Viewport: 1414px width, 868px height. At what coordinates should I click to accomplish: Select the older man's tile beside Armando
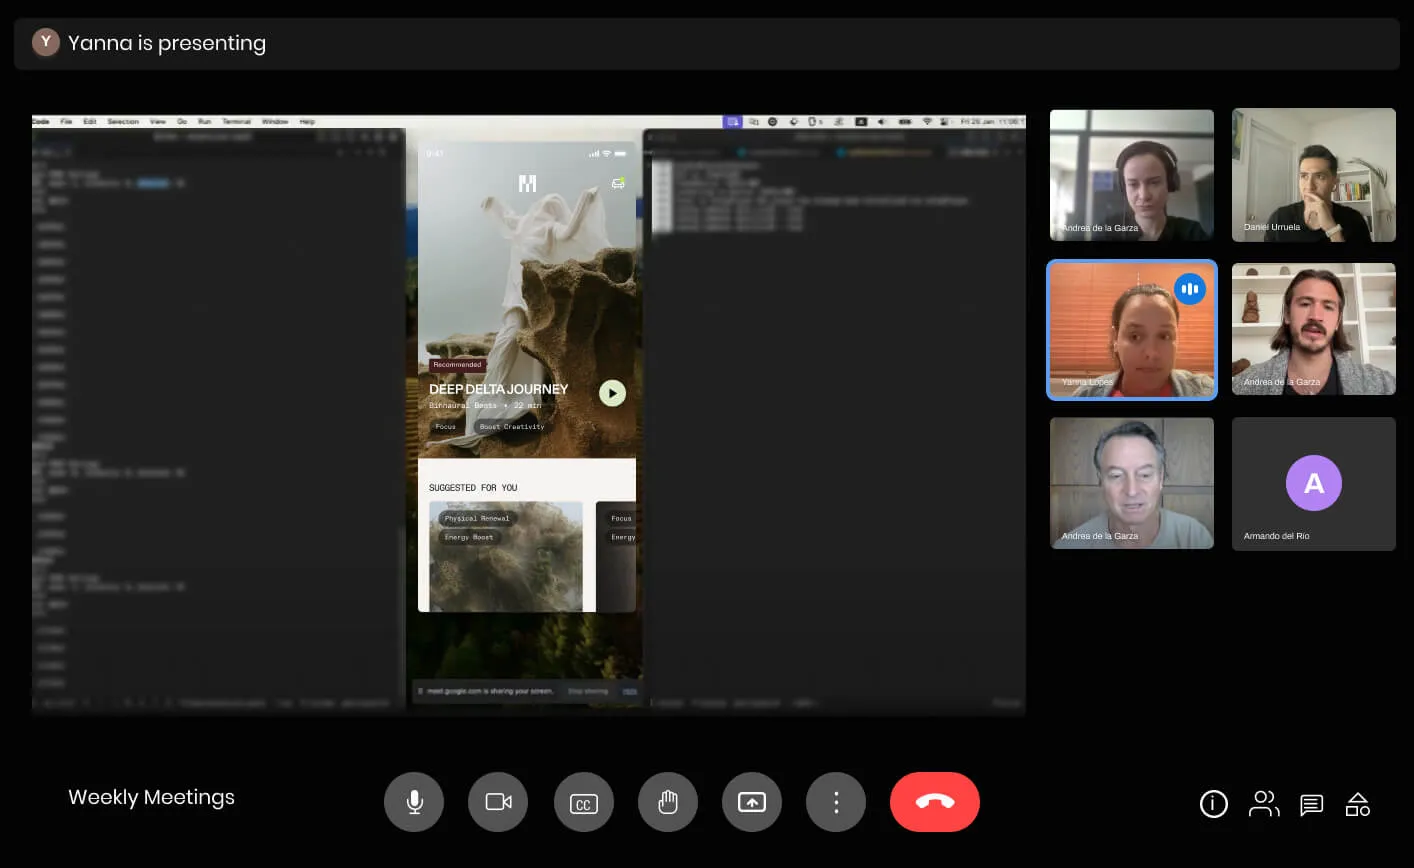[1132, 484]
